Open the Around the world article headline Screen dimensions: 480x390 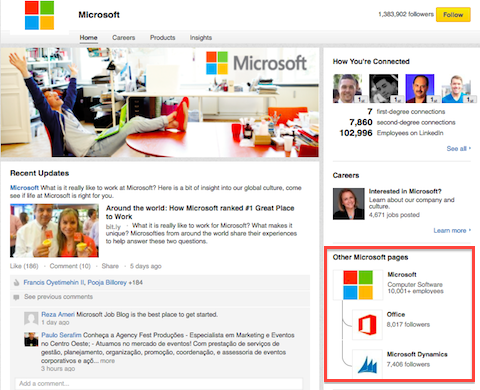200,212
